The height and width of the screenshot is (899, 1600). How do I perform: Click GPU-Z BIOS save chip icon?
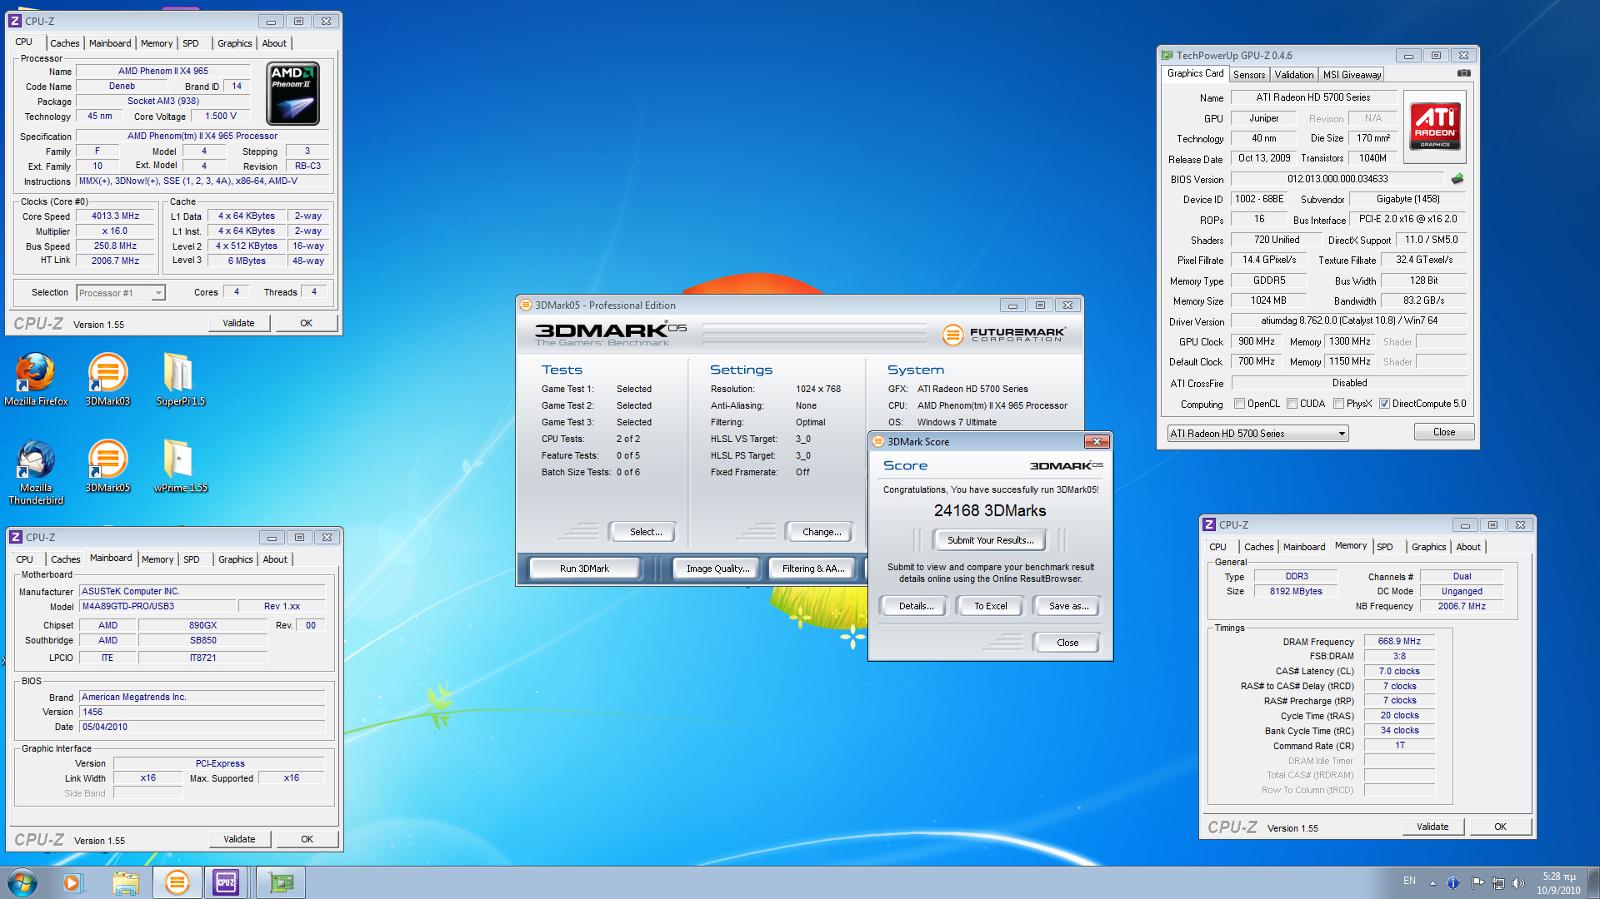1457,179
